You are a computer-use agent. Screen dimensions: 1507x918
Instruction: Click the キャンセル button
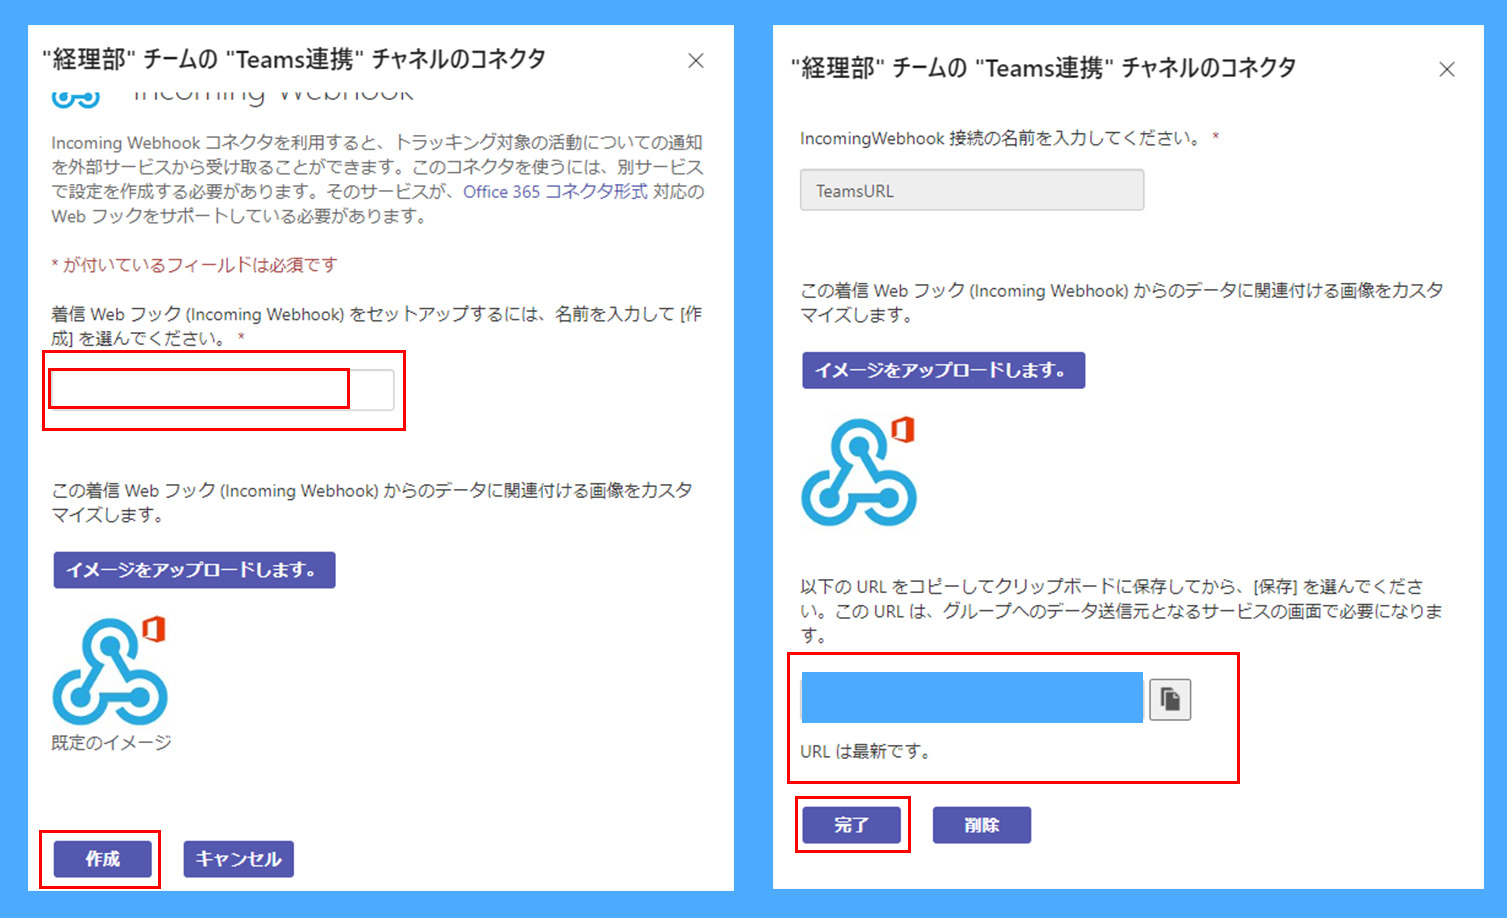[238, 859]
